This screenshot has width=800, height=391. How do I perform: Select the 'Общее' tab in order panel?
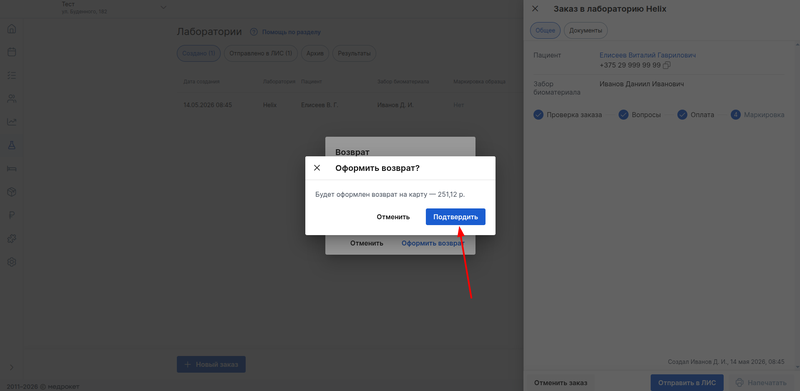click(545, 31)
